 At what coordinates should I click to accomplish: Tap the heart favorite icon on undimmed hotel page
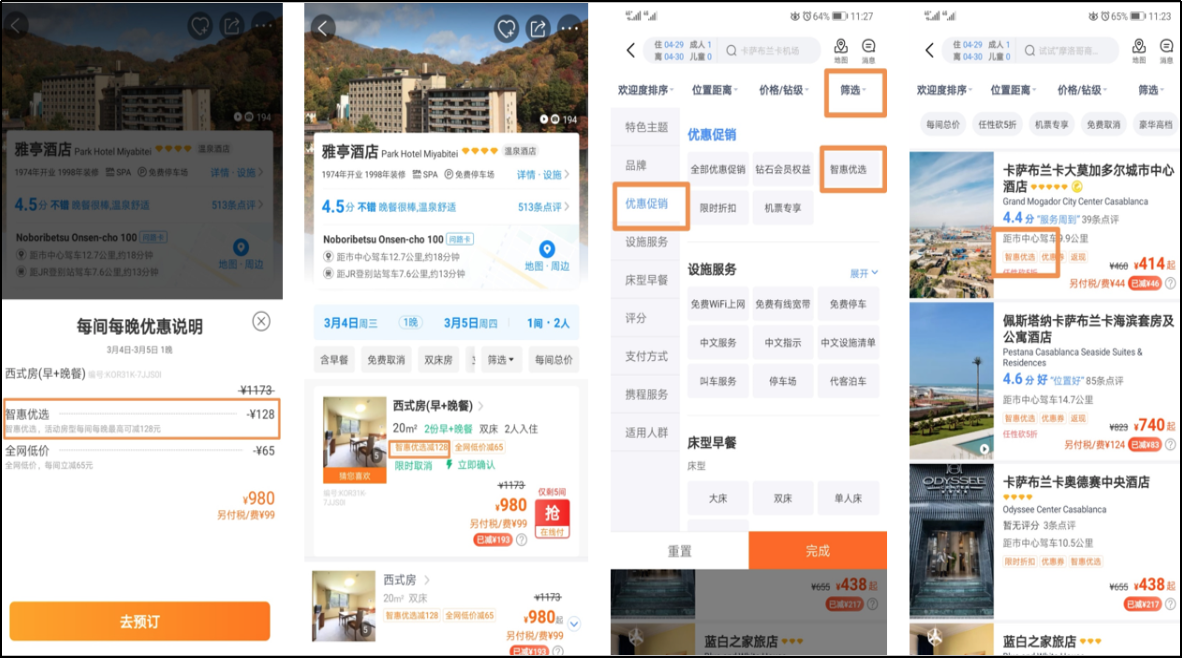[x=506, y=27]
